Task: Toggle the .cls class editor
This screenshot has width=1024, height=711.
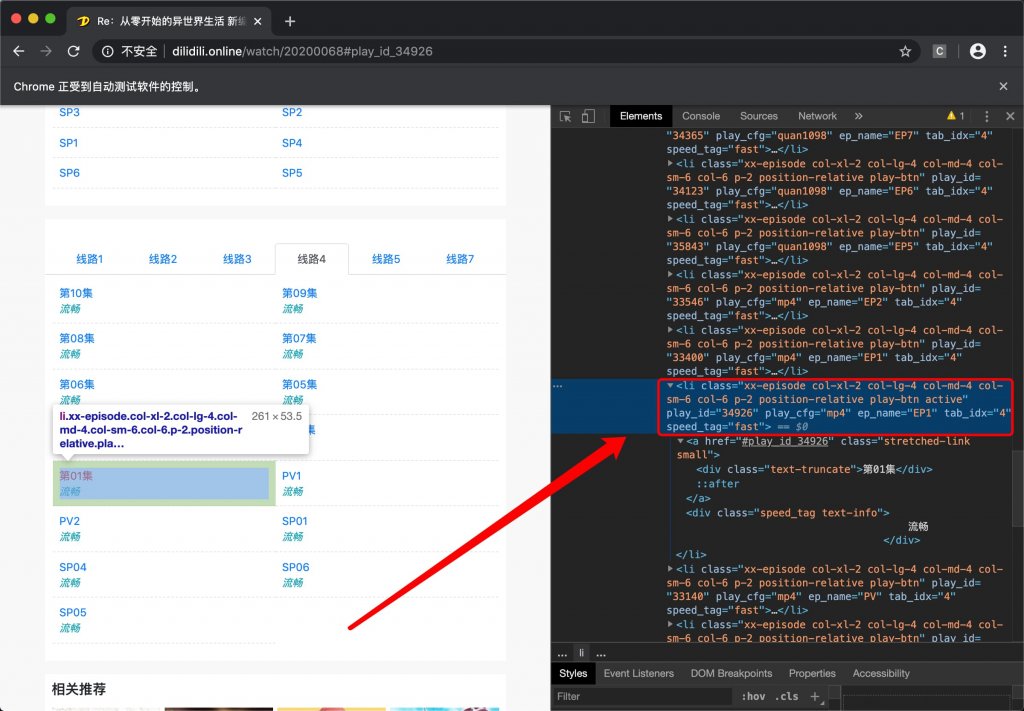Action: pyautogui.click(x=788, y=696)
